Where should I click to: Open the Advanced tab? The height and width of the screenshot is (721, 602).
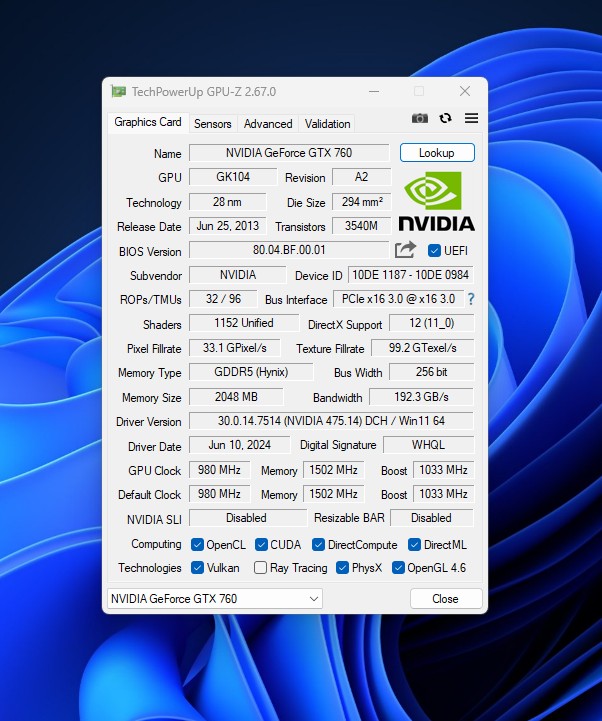coord(268,124)
